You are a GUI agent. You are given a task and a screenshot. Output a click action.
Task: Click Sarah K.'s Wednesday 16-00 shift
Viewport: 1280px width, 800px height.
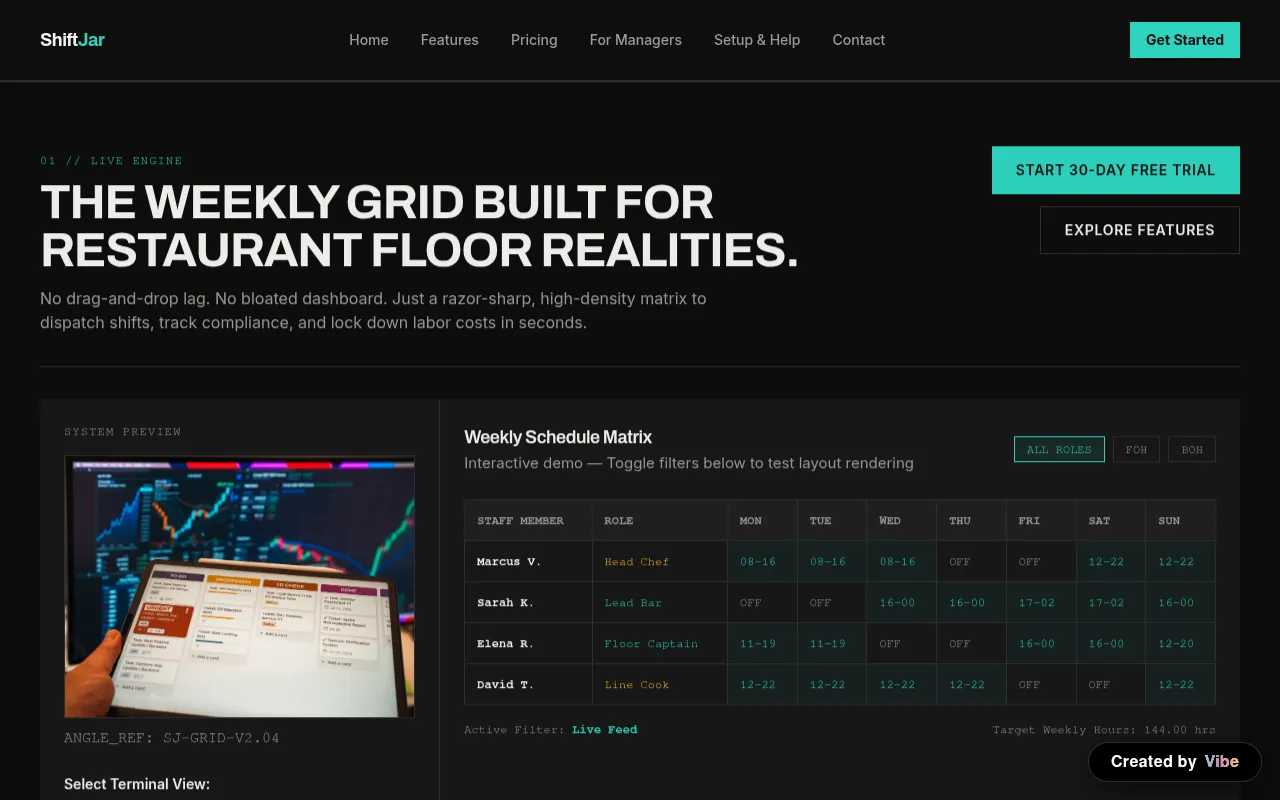point(902,603)
